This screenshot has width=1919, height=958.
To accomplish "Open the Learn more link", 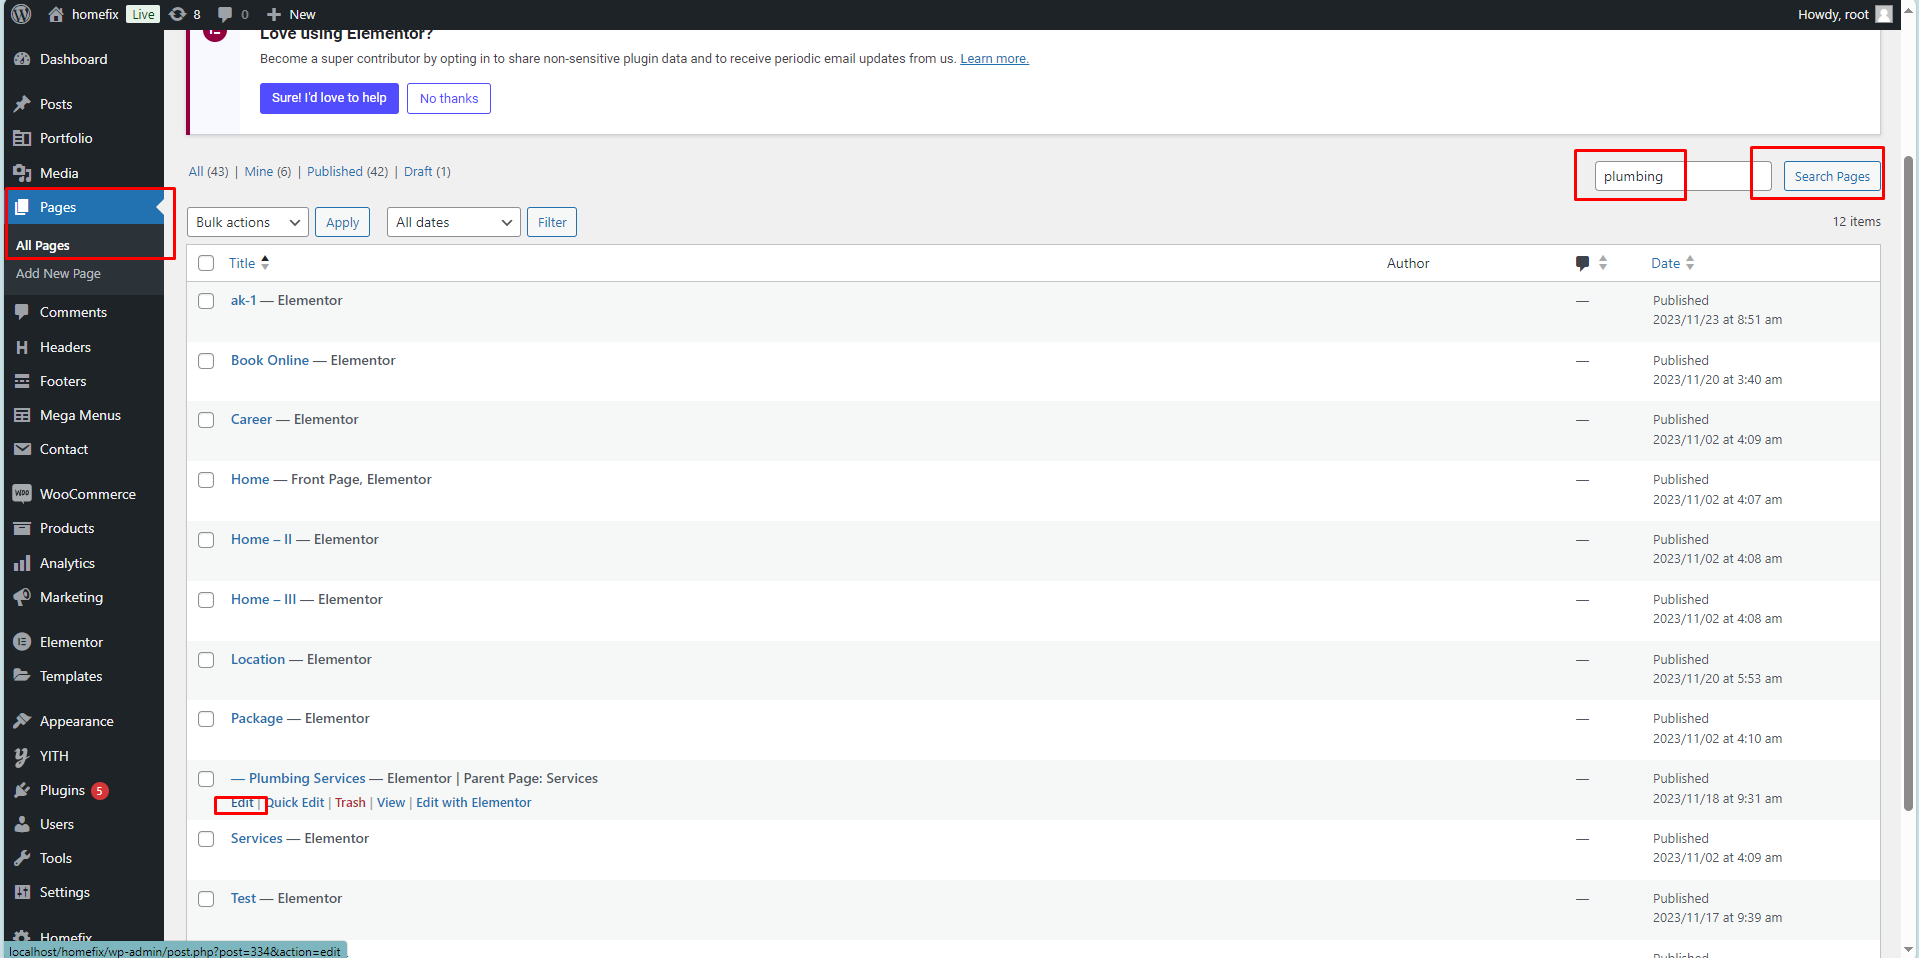I will click(994, 59).
